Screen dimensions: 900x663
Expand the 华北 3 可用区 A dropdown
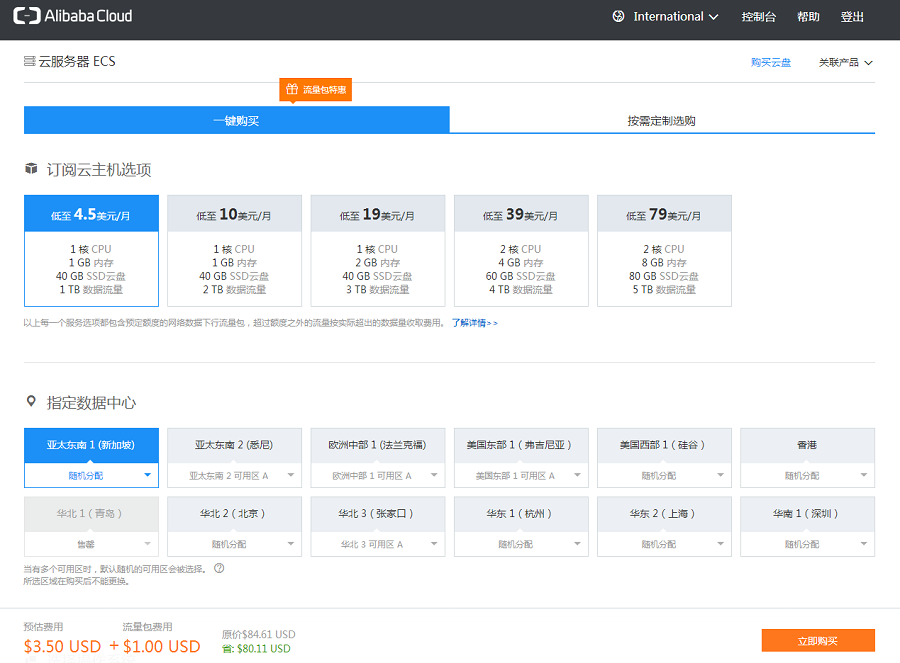pos(378,544)
